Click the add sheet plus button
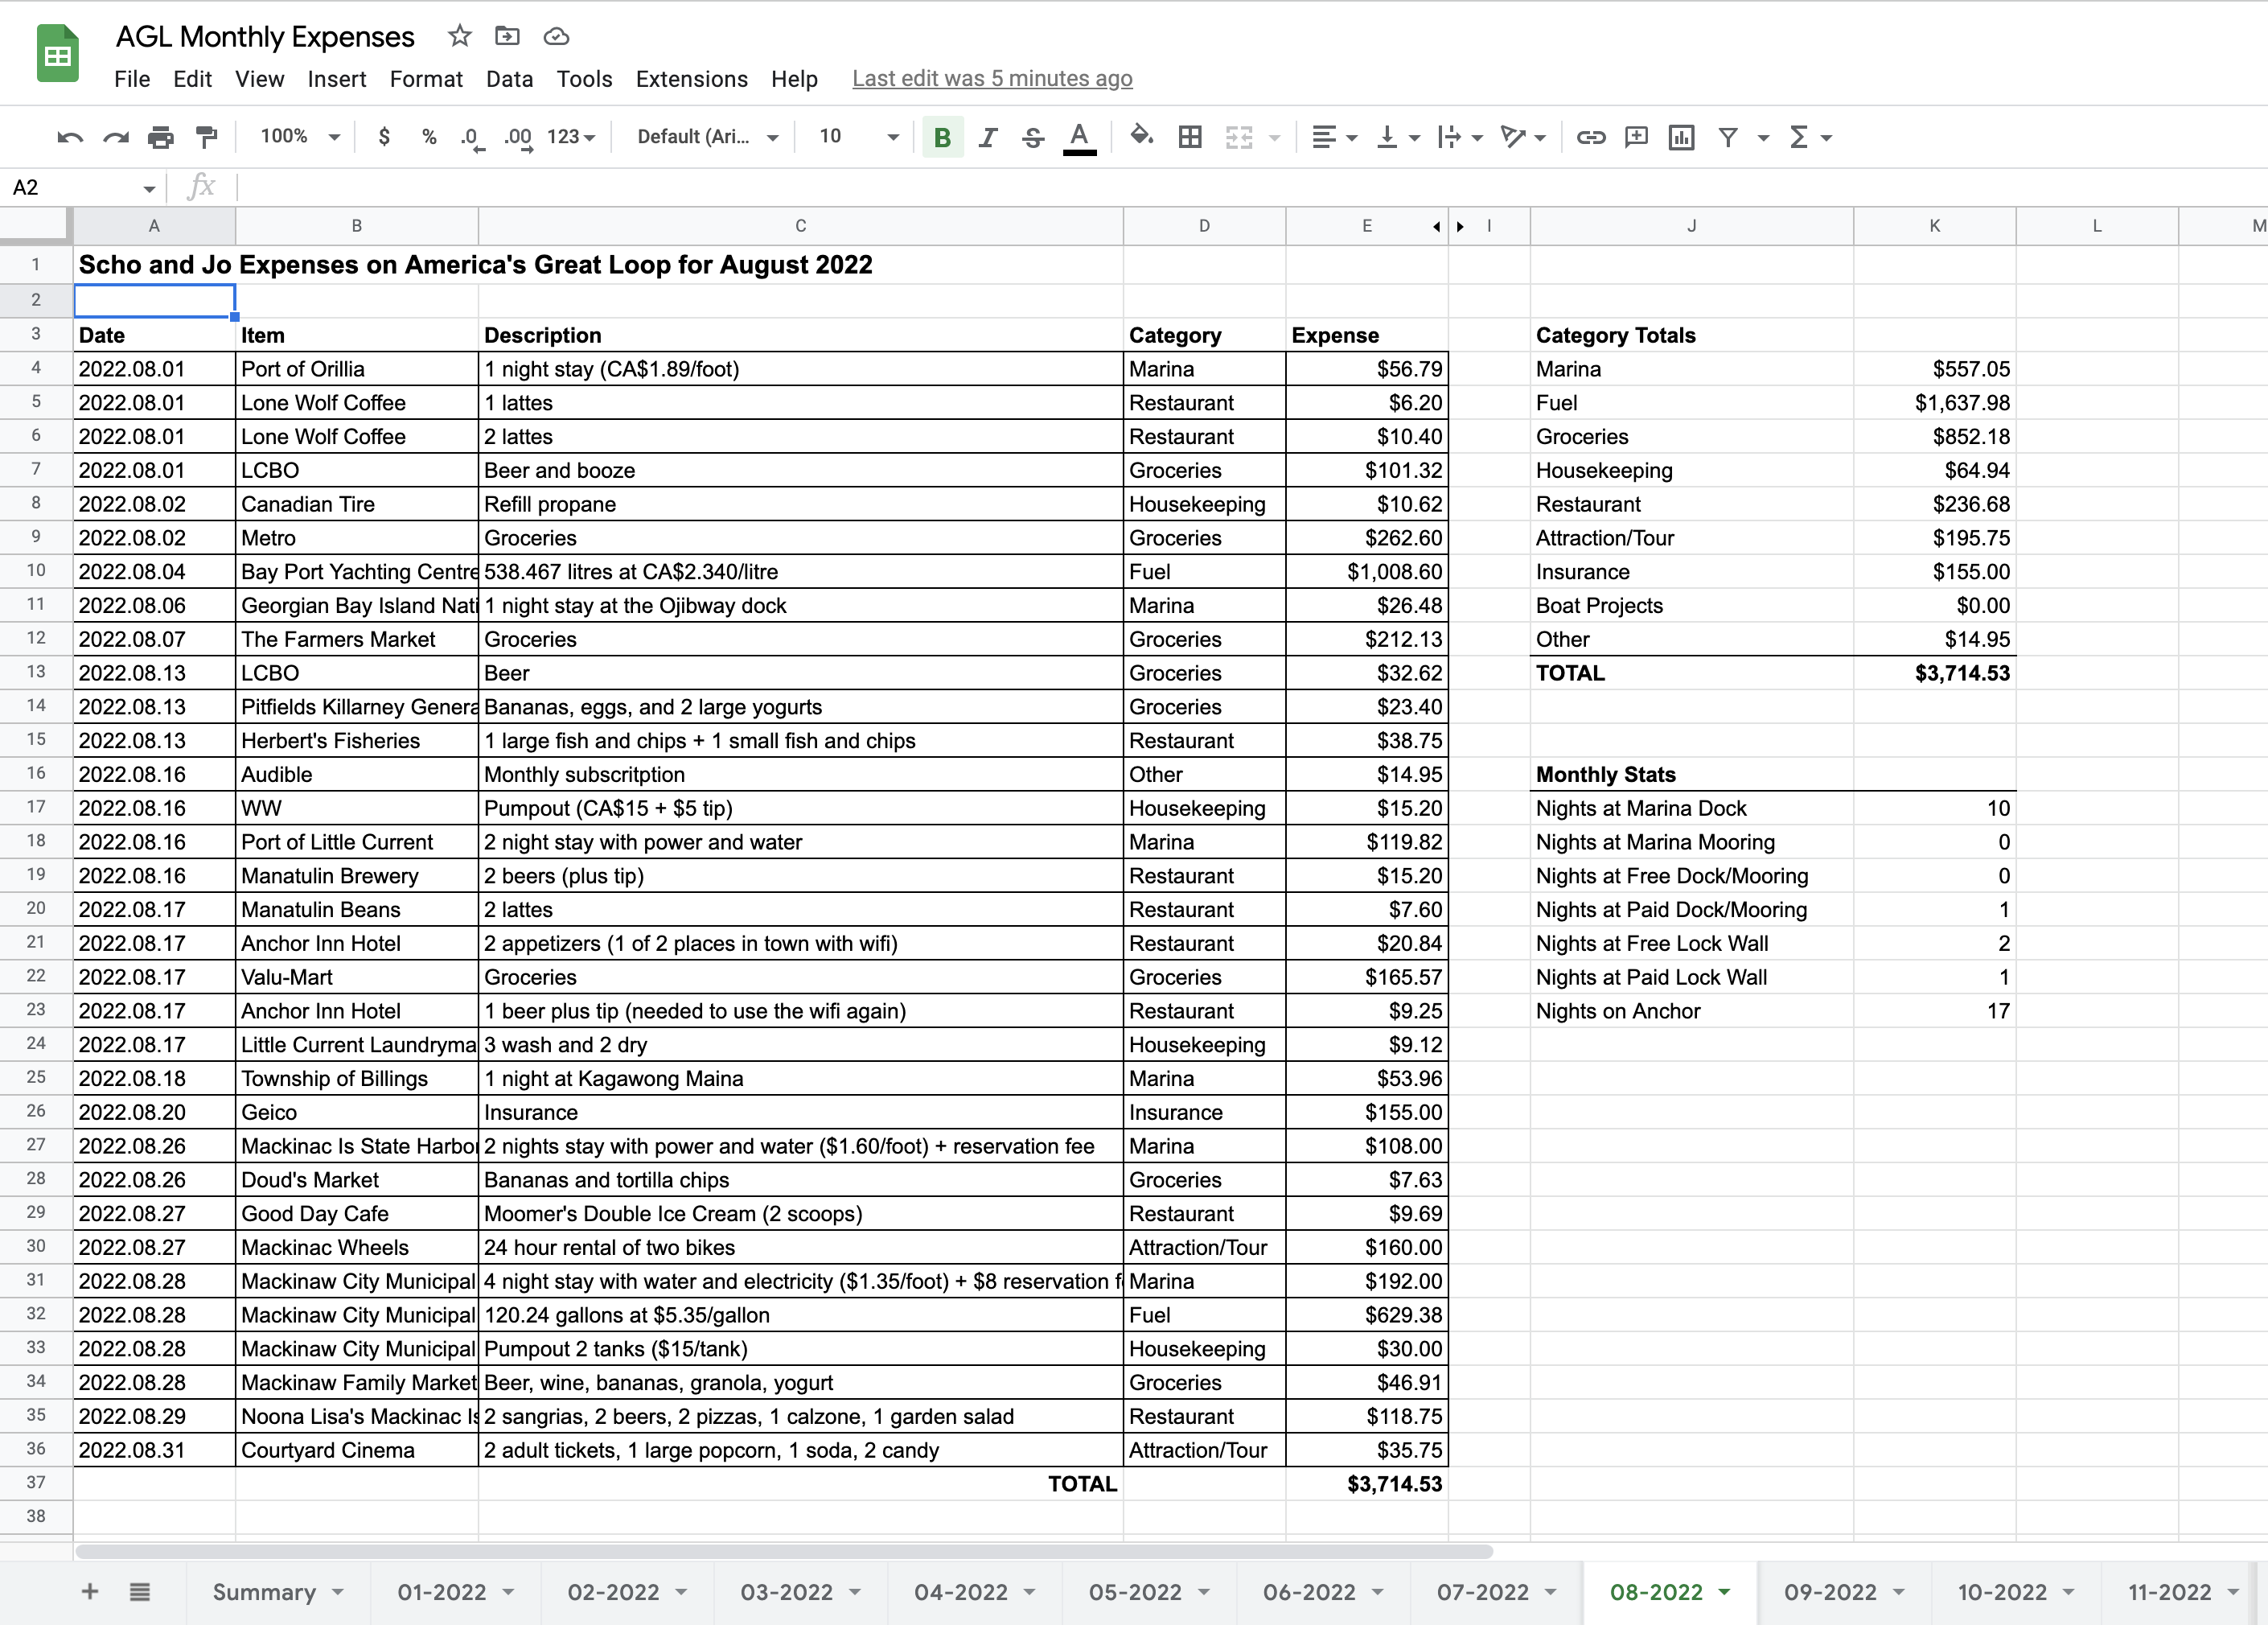Image resolution: width=2268 pixels, height=1625 pixels. [x=90, y=1591]
